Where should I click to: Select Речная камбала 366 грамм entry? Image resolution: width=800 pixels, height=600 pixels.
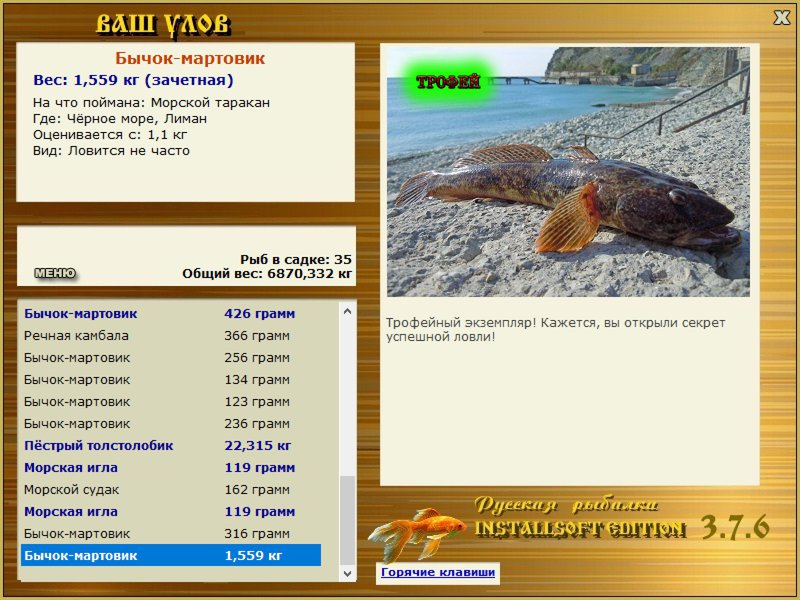(x=171, y=336)
